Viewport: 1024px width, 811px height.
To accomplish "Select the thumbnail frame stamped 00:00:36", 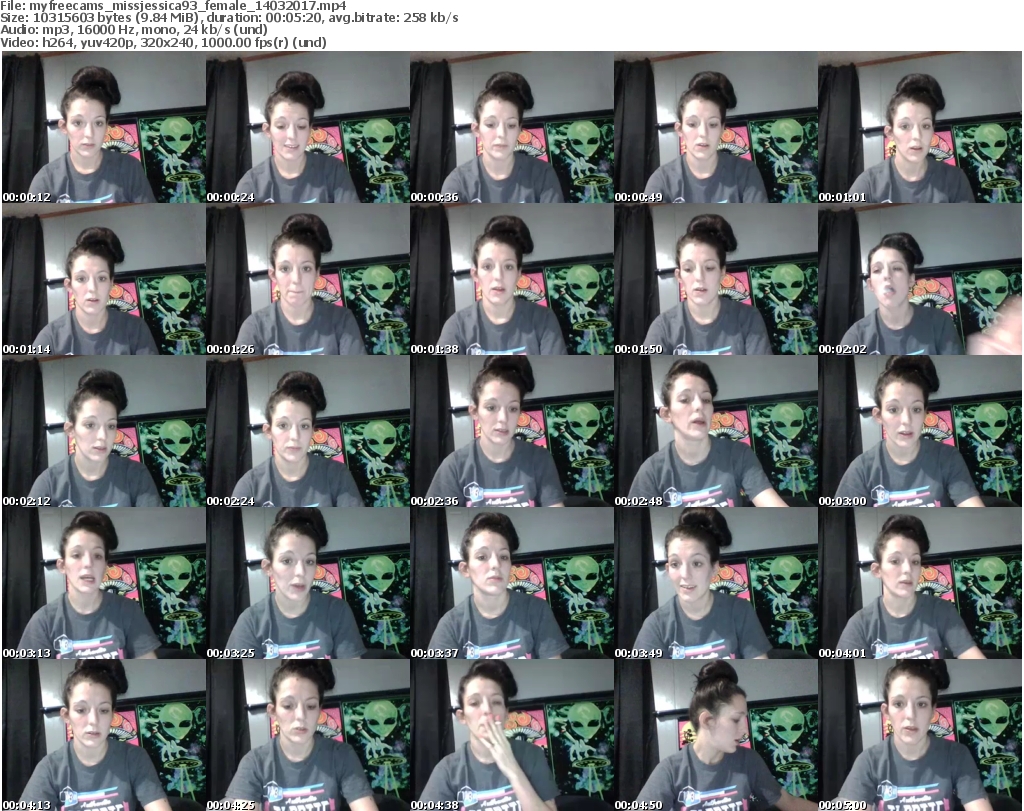I will coord(512,127).
